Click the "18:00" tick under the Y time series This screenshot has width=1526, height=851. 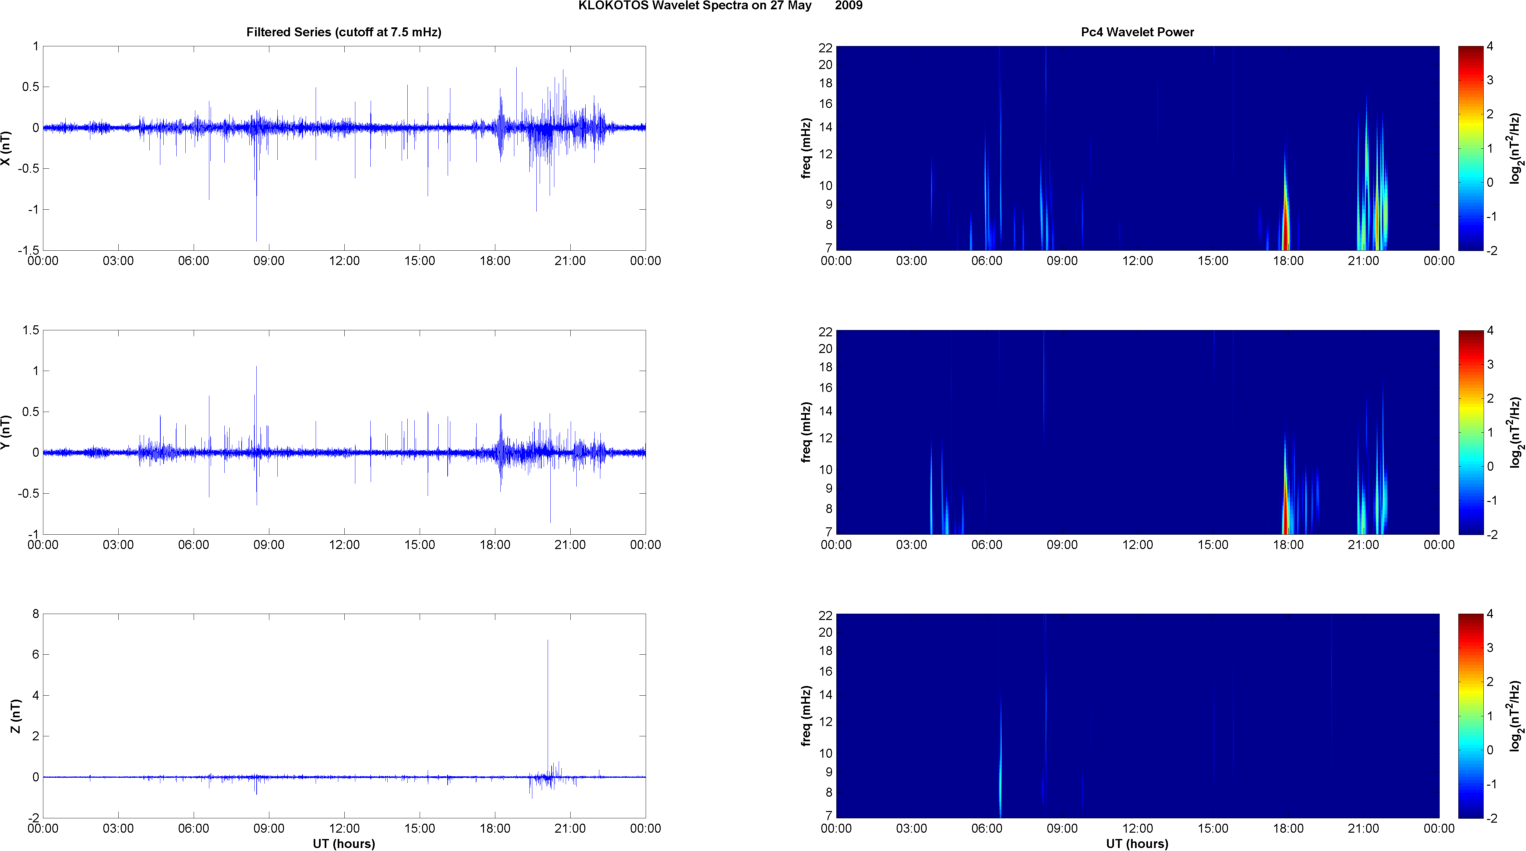495,545
